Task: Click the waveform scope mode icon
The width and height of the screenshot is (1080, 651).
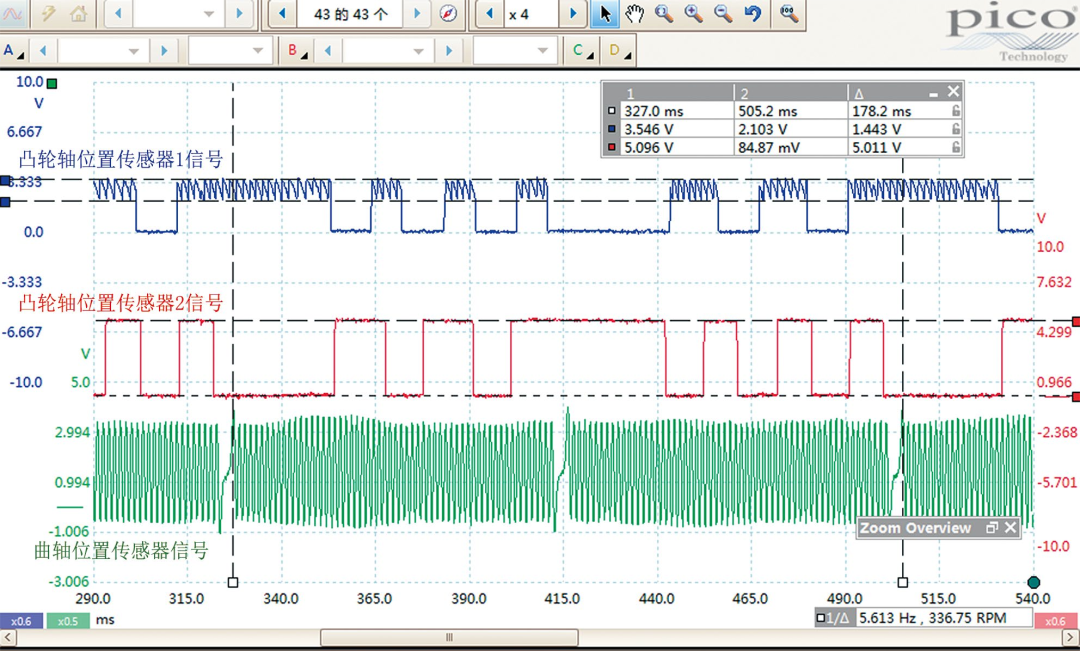Action: tap(13, 14)
